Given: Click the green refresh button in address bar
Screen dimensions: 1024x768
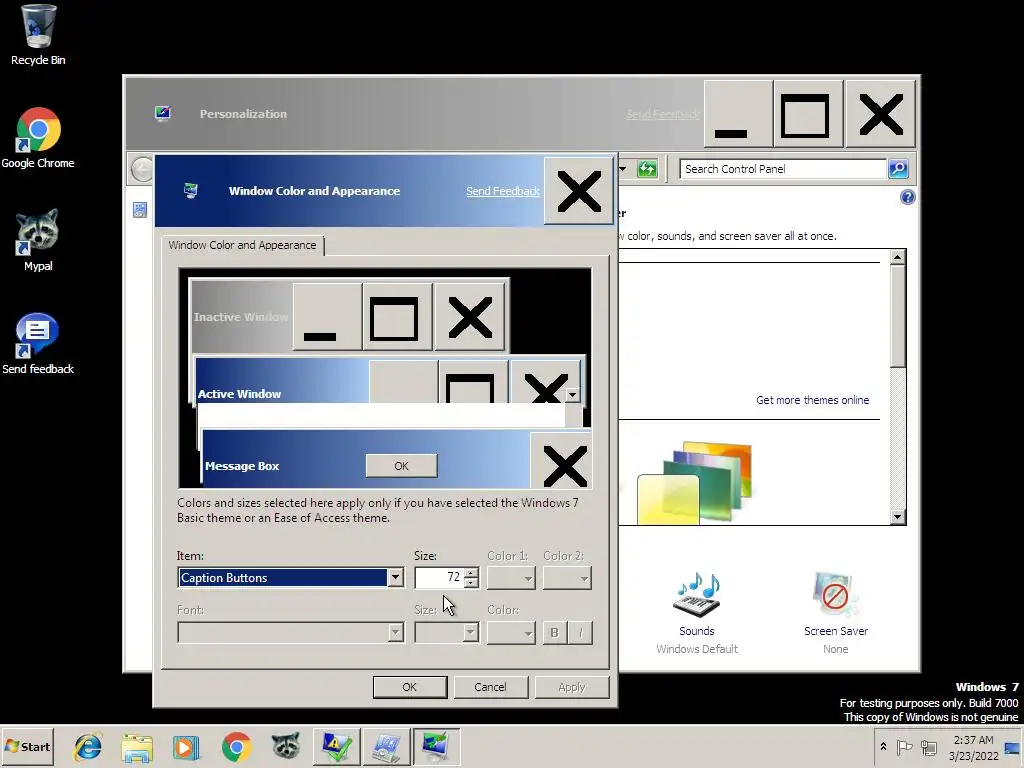Looking at the screenshot, I should coord(647,169).
